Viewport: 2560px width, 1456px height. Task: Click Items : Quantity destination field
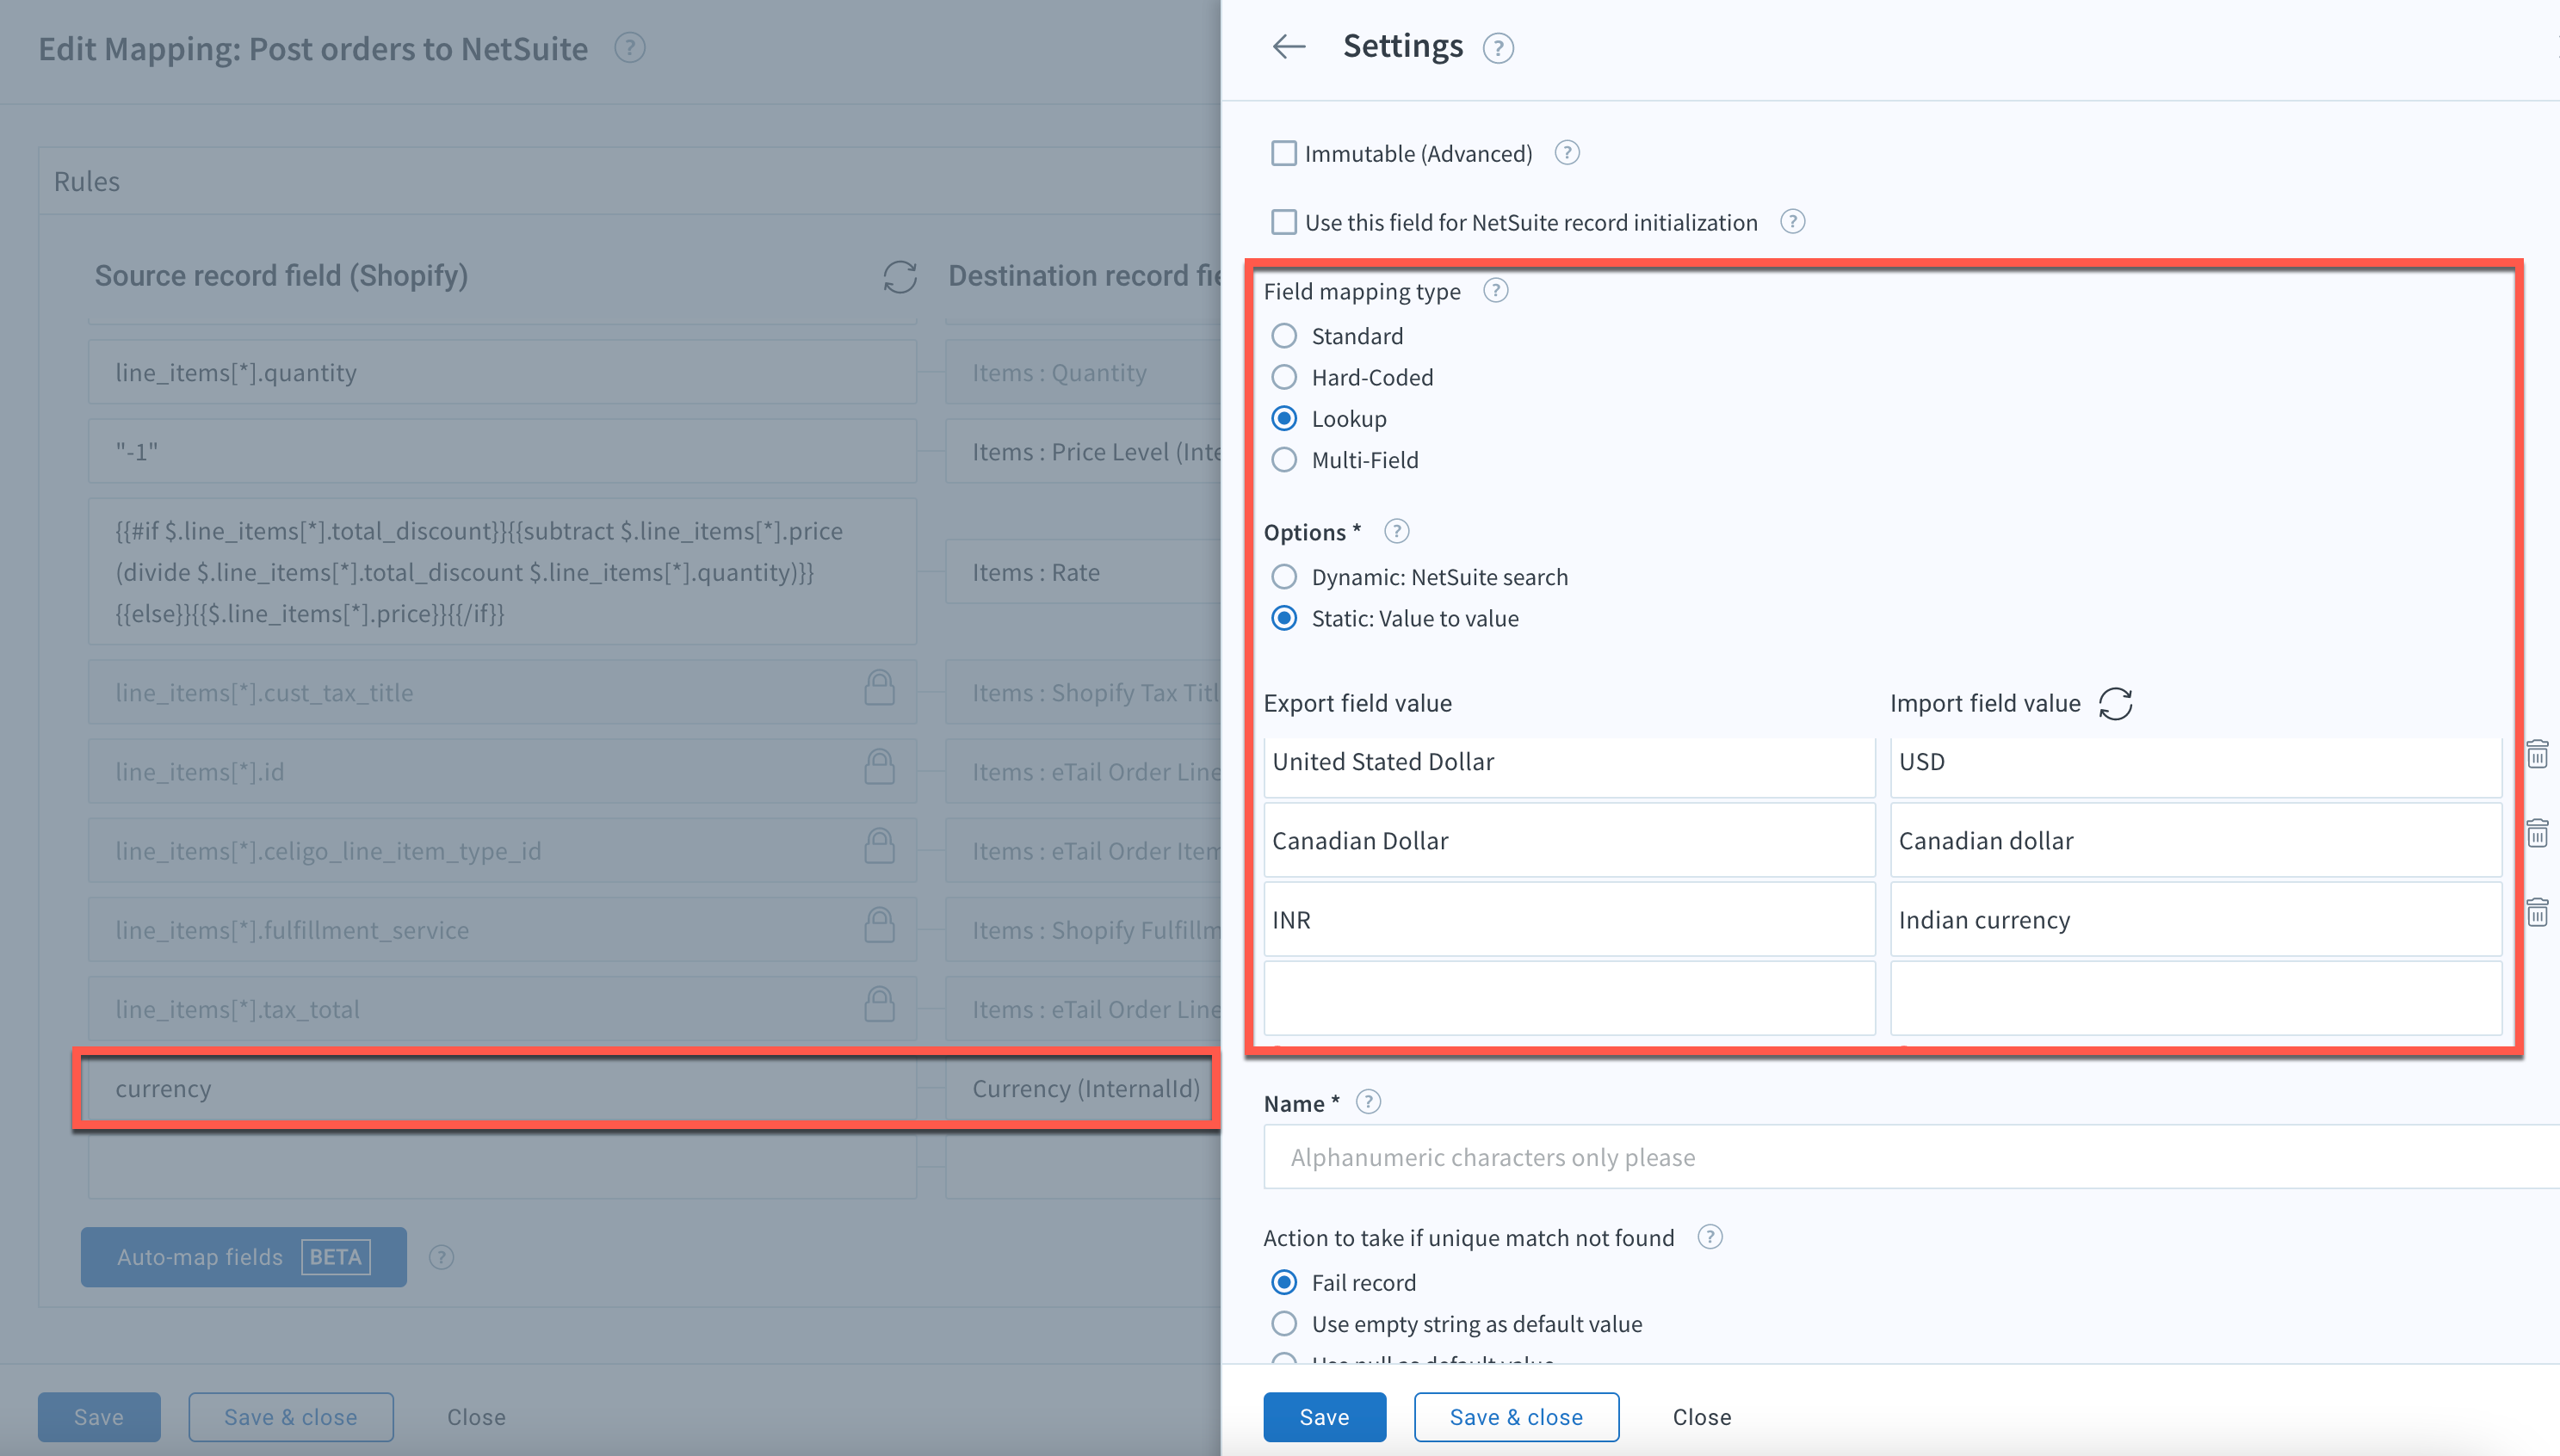(x=1084, y=372)
